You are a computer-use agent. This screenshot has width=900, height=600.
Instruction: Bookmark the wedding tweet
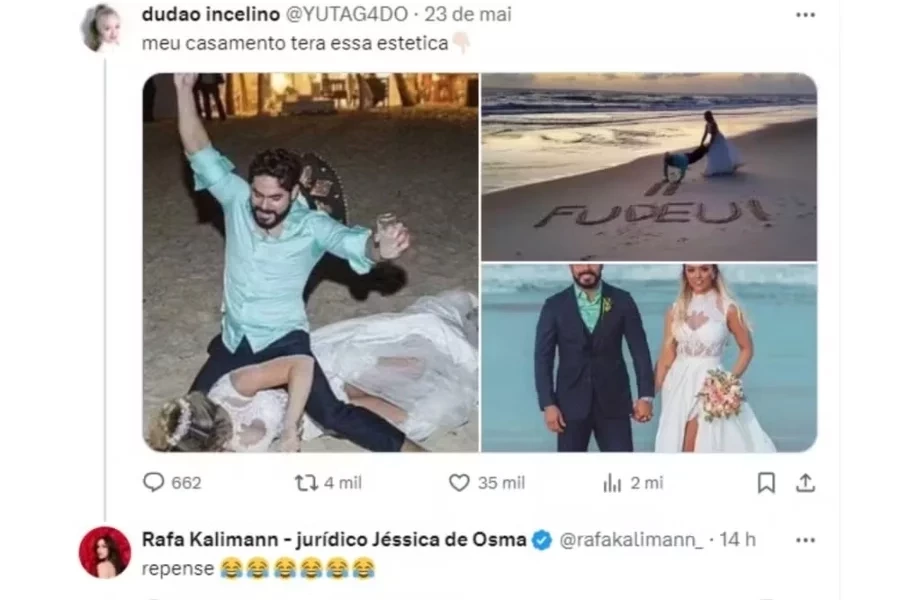766,483
